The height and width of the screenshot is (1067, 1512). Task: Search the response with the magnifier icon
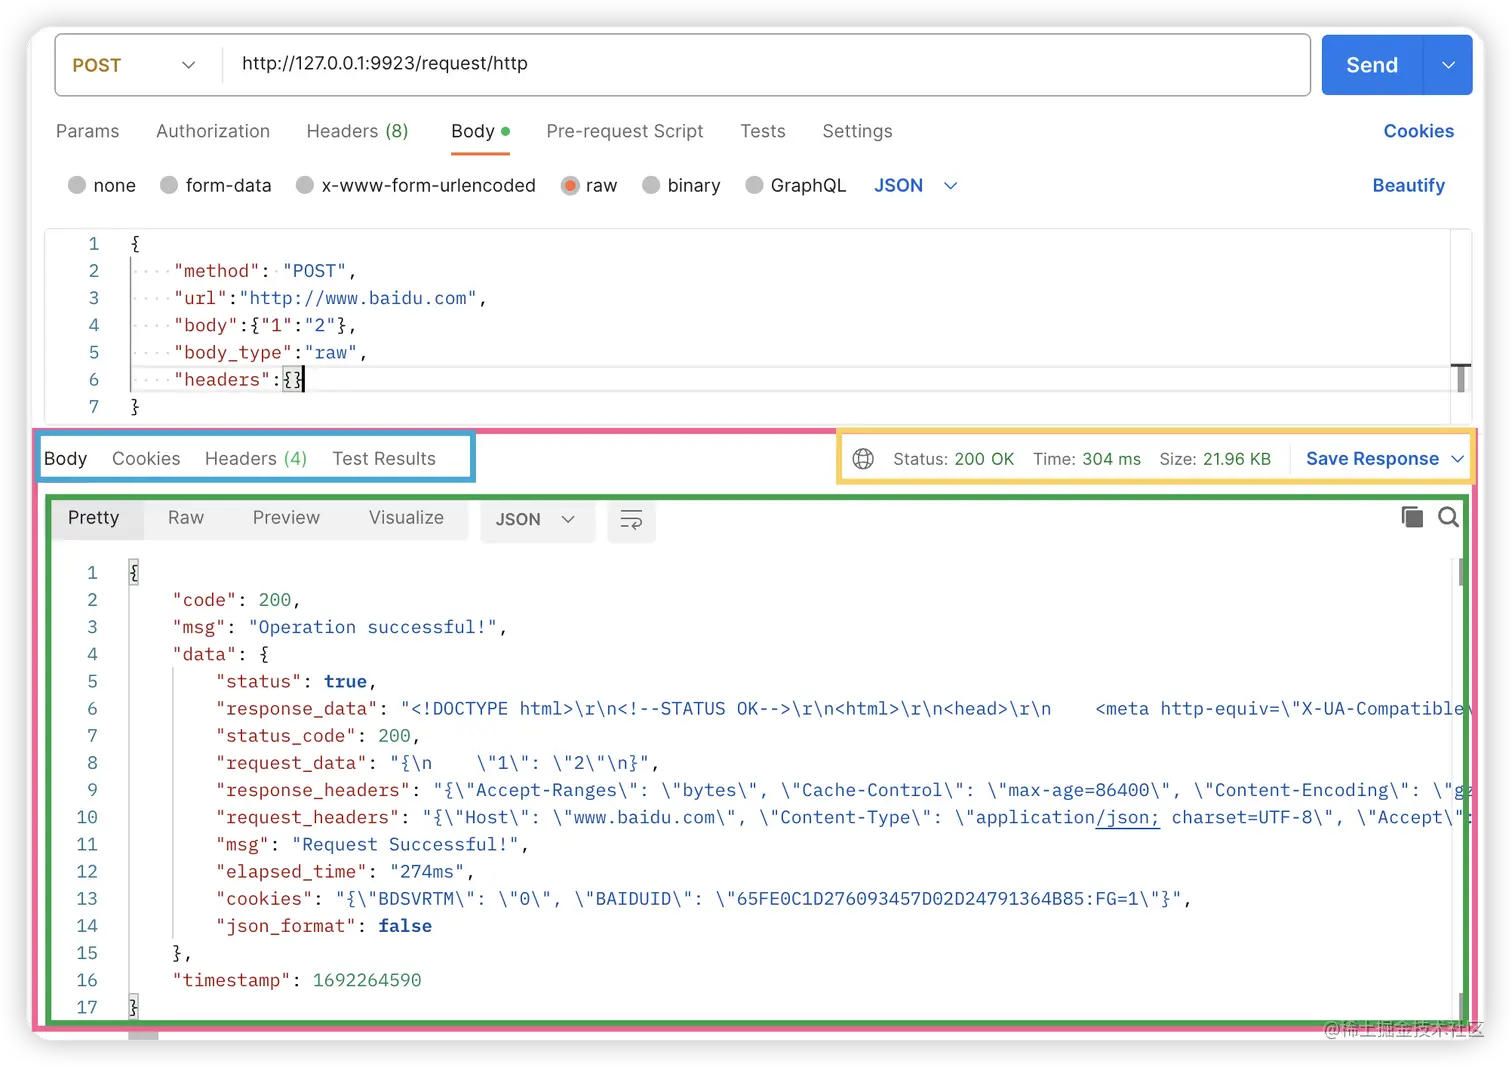(1448, 517)
